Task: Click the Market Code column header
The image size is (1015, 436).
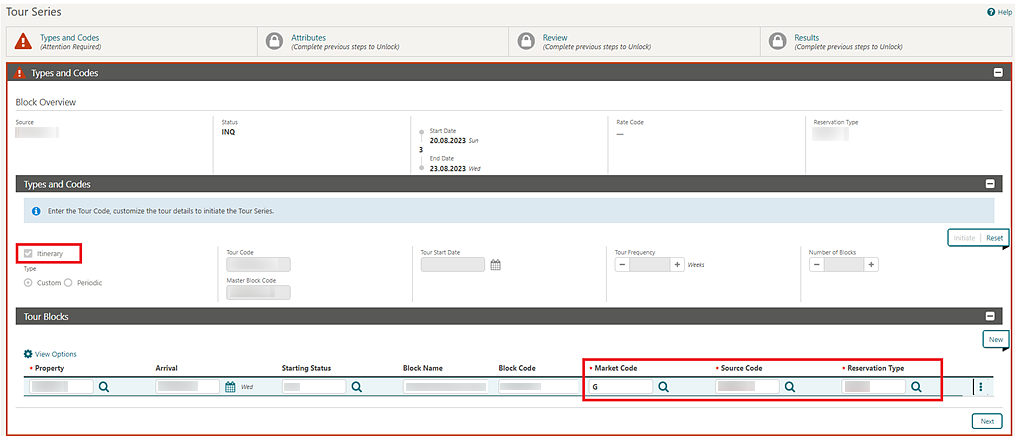Action: pos(616,368)
